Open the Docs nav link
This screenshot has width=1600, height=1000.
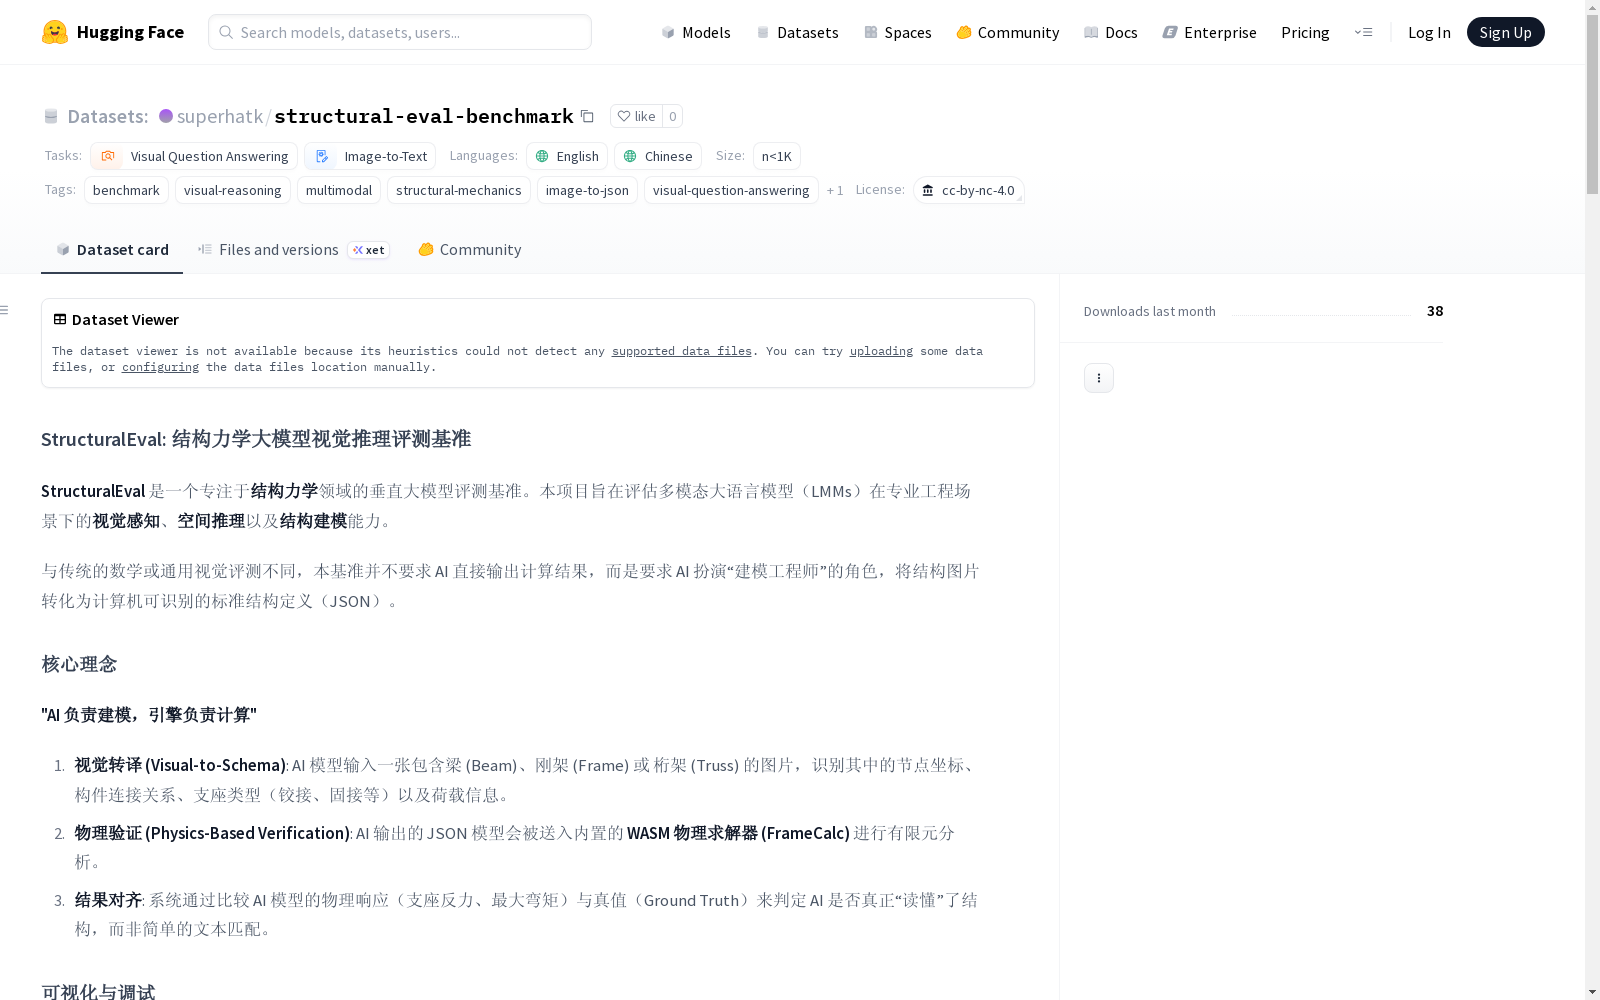(x=1111, y=32)
